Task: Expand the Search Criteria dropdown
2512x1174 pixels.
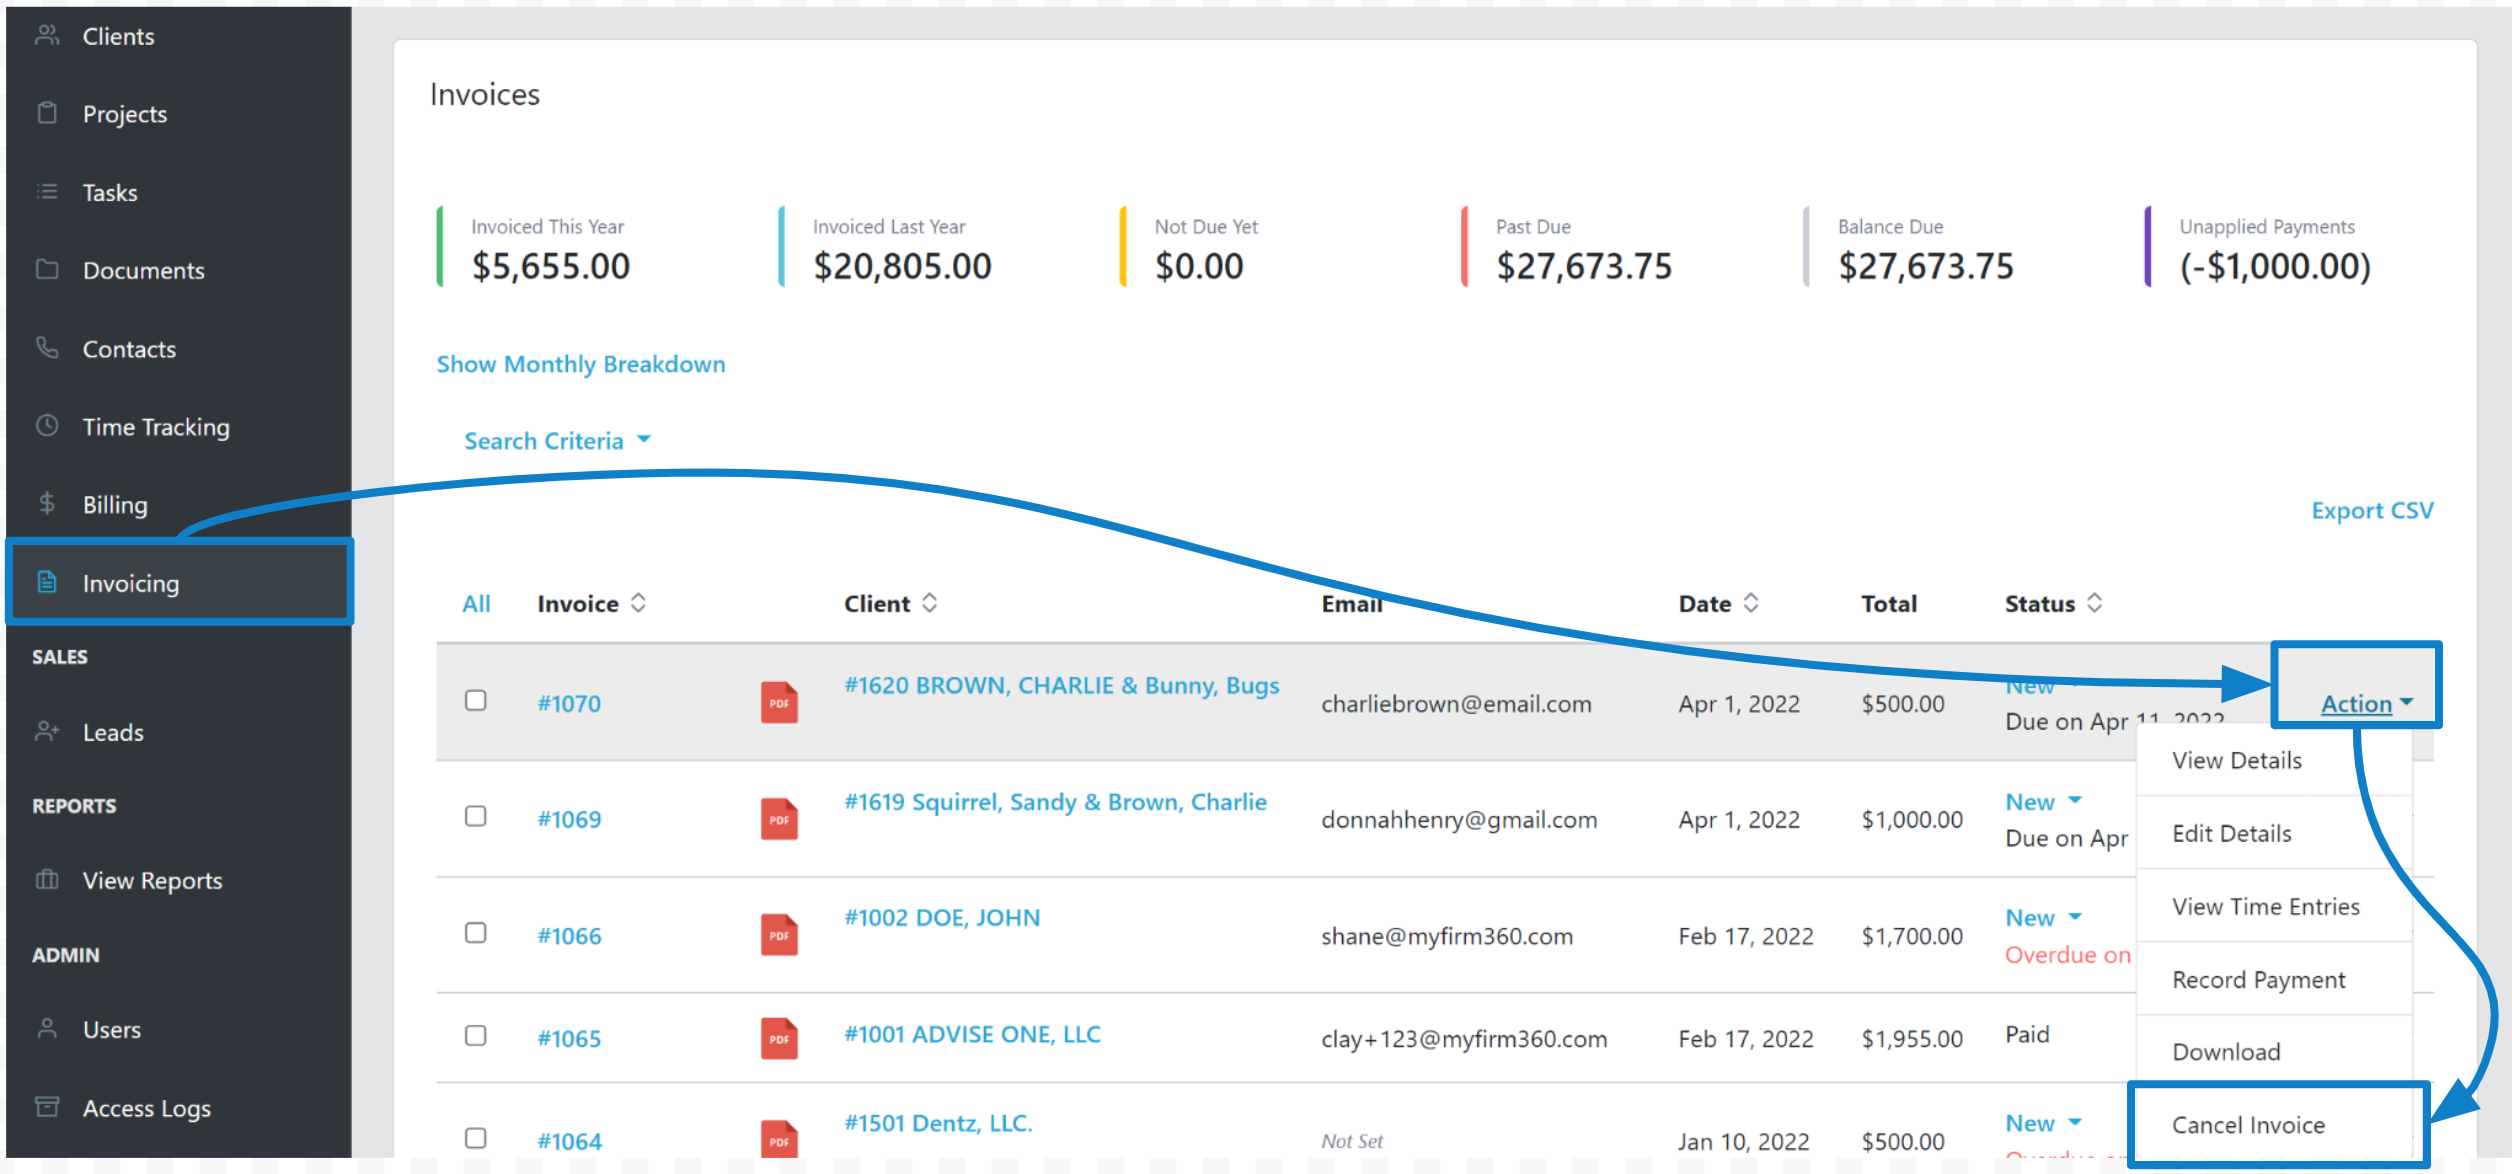Action: coord(557,441)
